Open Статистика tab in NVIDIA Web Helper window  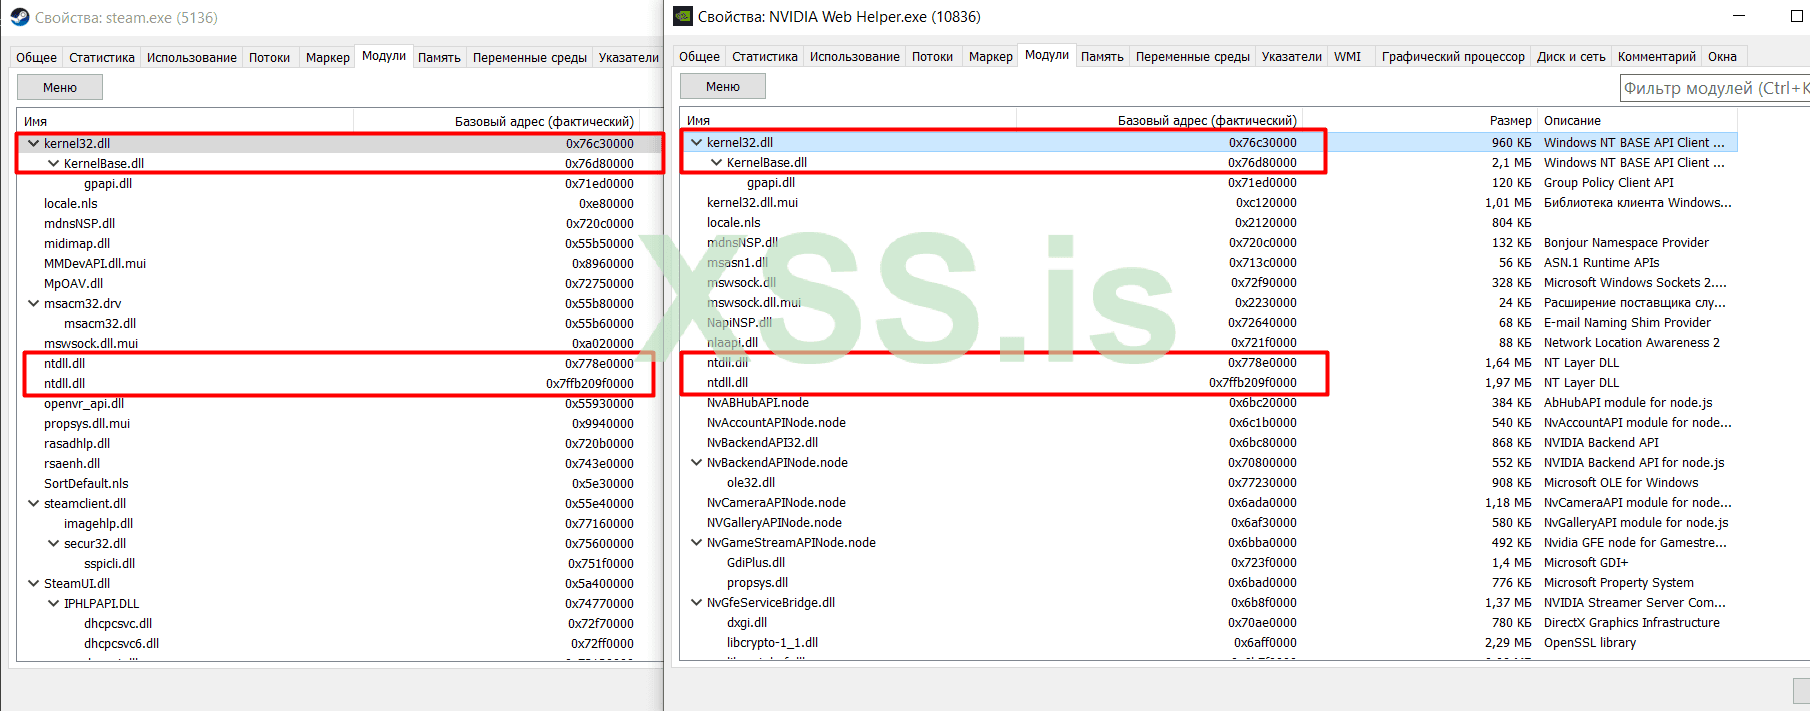(x=764, y=56)
